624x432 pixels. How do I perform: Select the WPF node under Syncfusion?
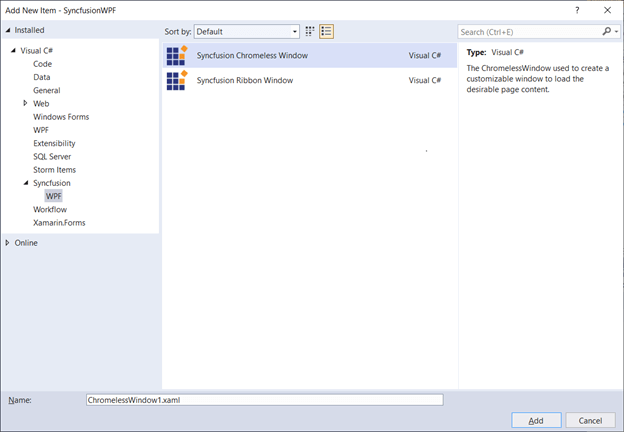[54, 196]
